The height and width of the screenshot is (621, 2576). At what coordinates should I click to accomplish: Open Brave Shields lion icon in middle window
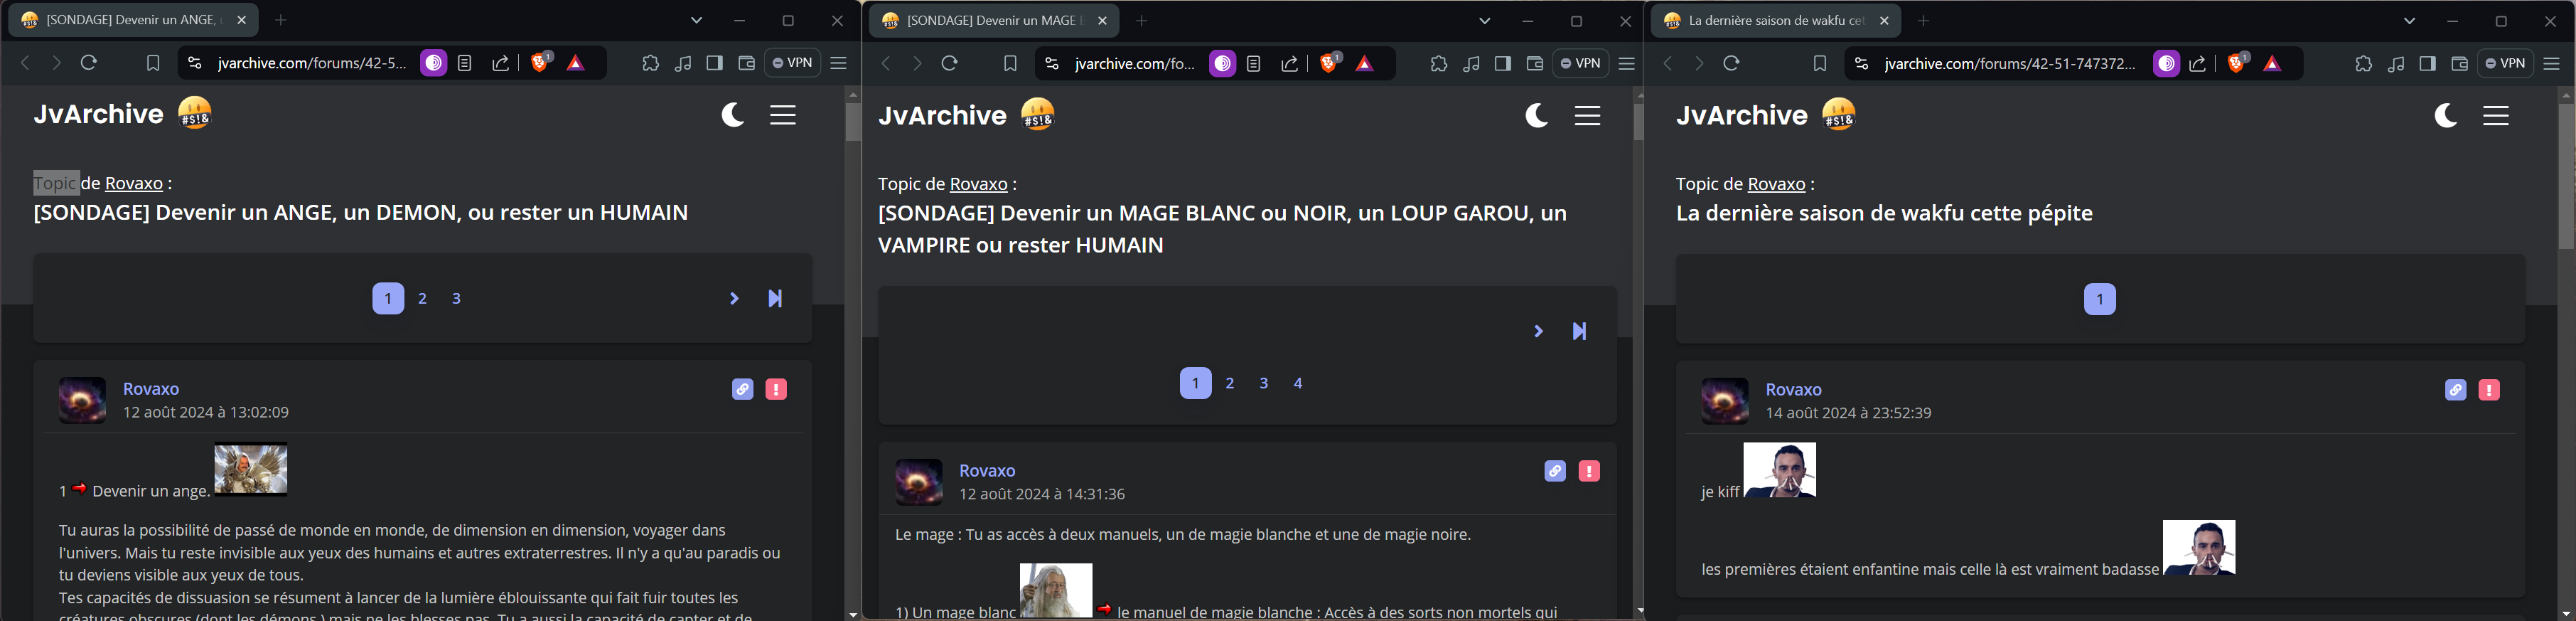point(1330,63)
